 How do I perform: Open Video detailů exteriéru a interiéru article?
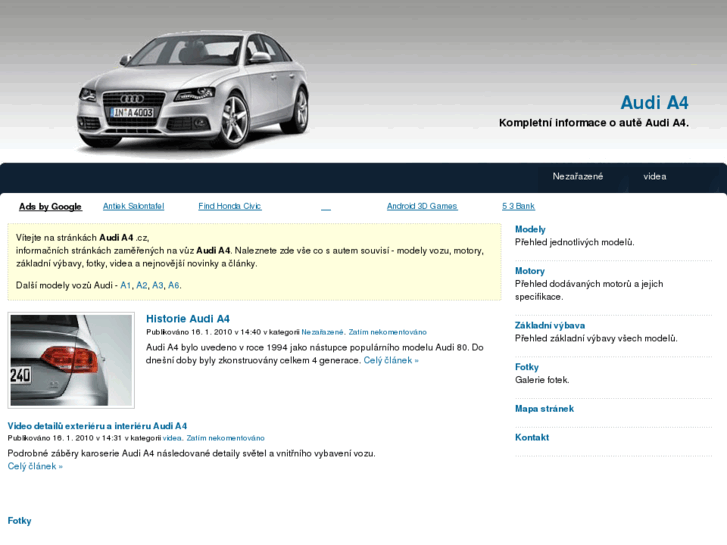97,426
